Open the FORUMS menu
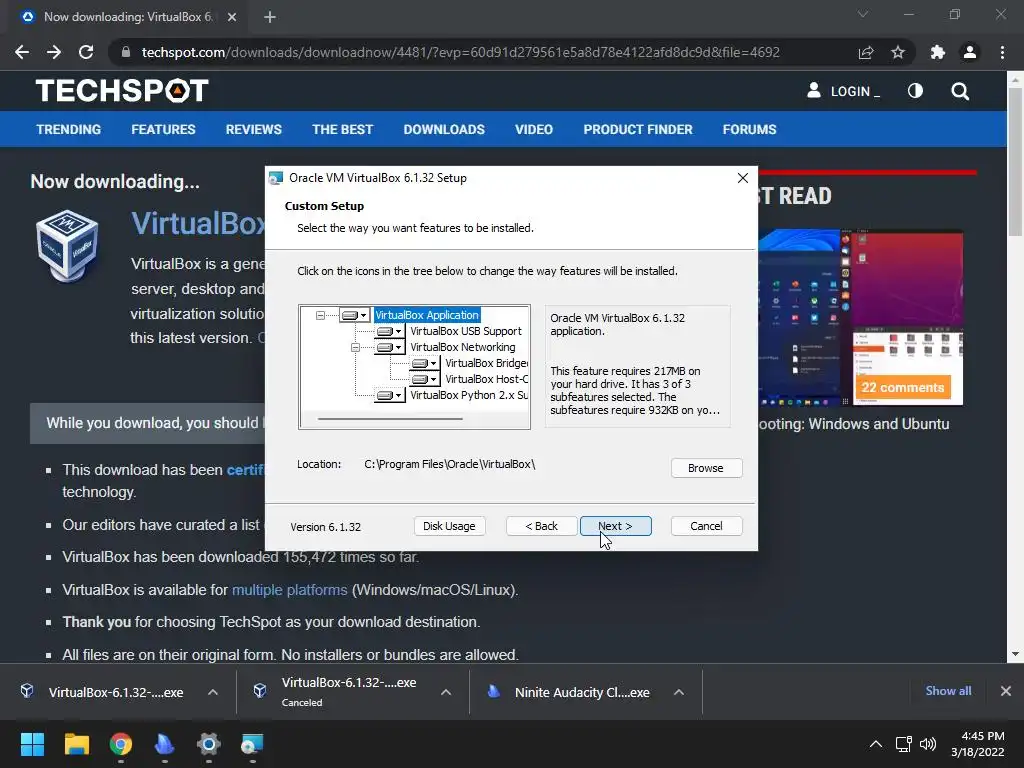The height and width of the screenshot is (768, 1024). [749, 129]
